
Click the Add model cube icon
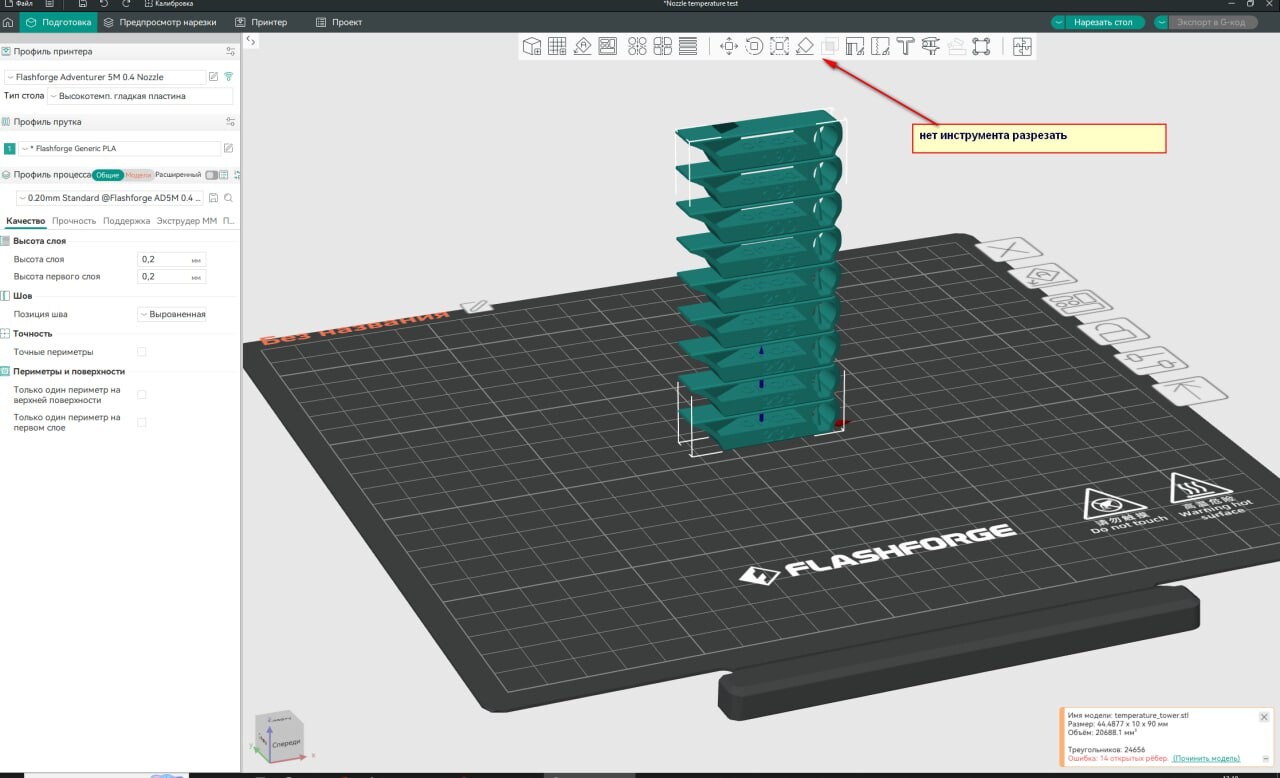coord(532,46)
